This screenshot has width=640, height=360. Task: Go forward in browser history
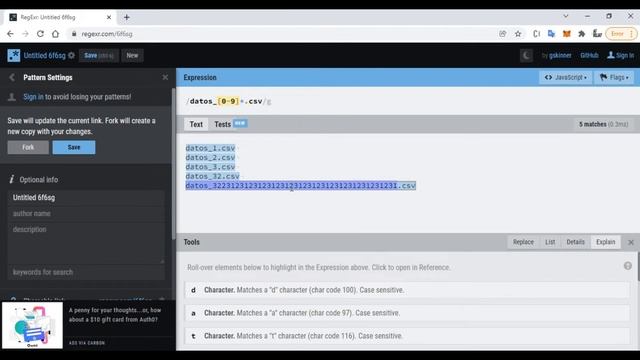click(25, 34)
